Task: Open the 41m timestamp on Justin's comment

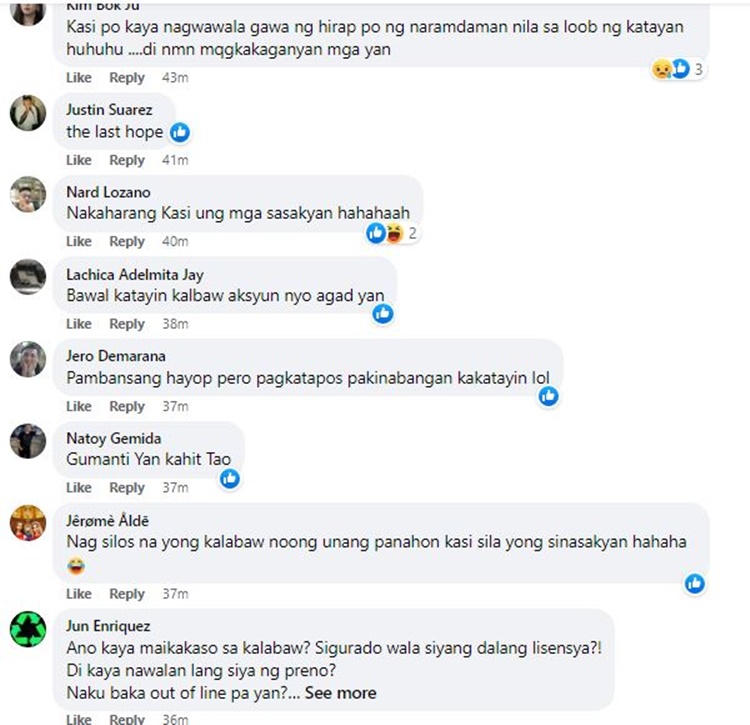Action: 175,160
